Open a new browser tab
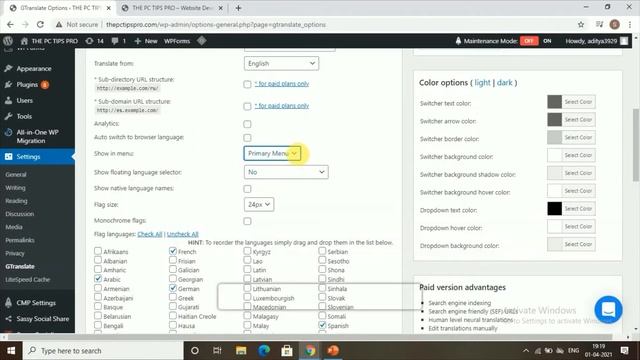Viewport: 640px width, 360px height. [x=238, y=8]
